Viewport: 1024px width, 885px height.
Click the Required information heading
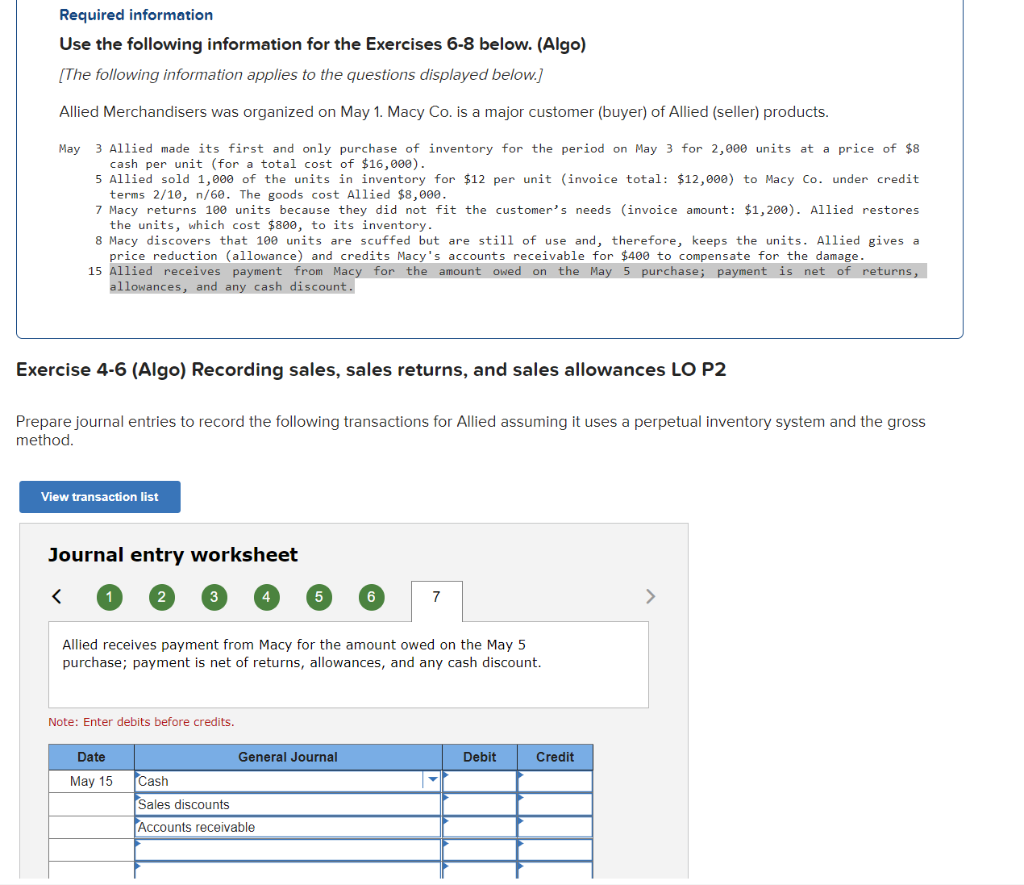136,15
